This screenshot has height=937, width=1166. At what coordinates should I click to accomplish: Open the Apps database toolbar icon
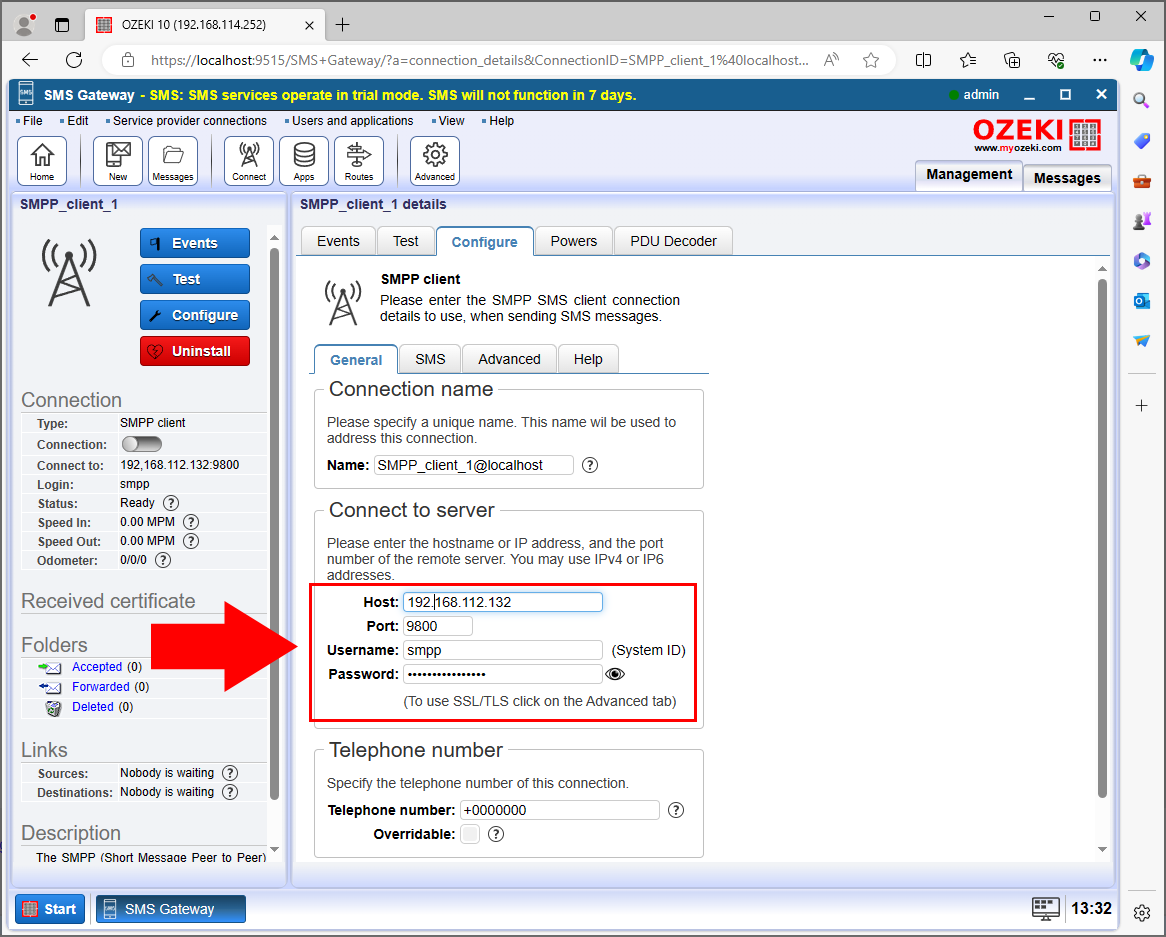(303, 161)
